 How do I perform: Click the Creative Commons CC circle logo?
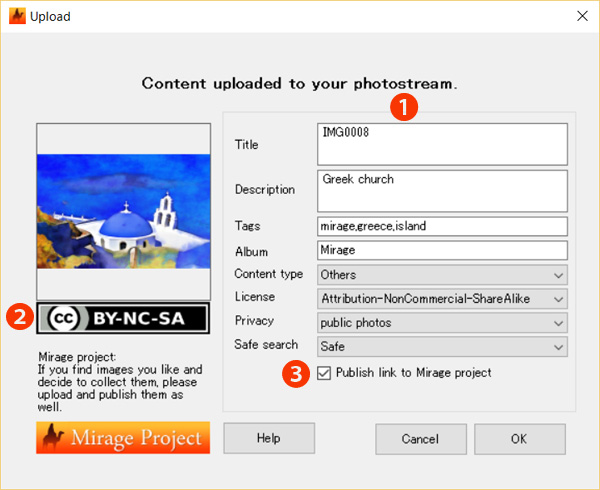(64, 318)
